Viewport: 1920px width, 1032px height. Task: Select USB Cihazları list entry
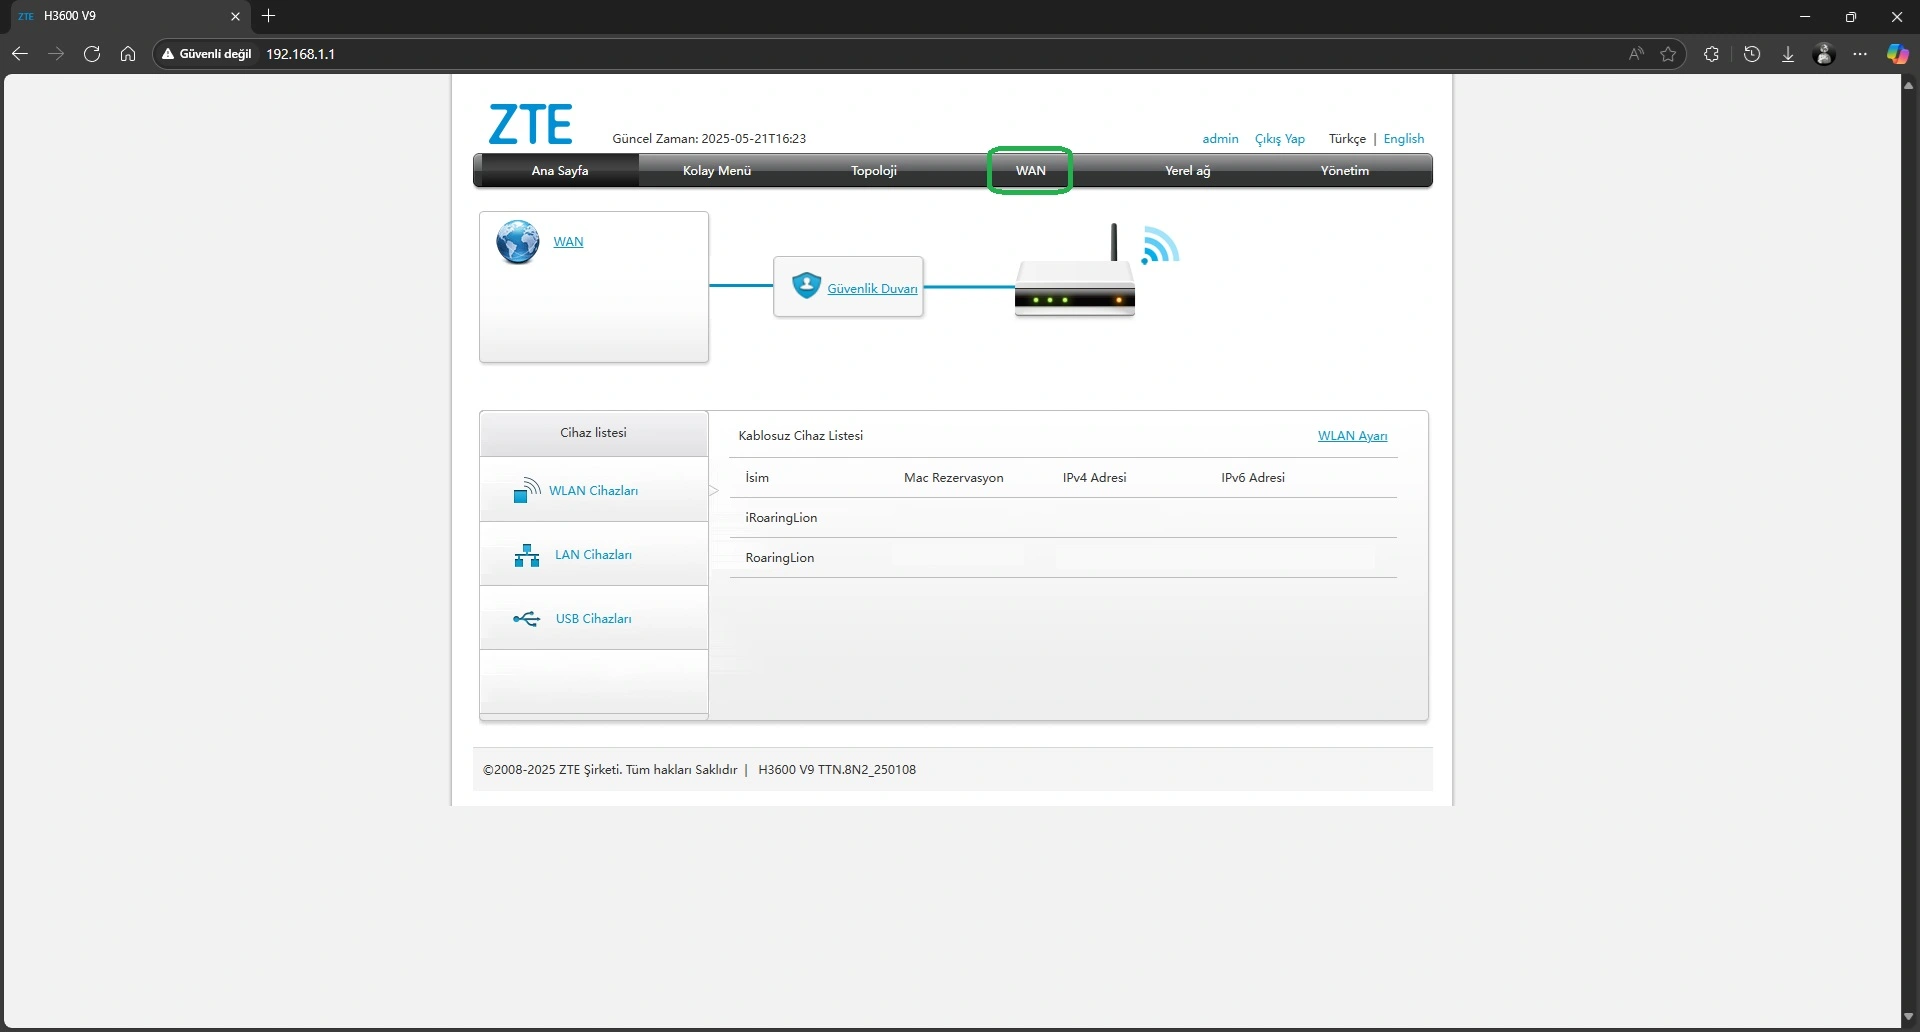point(594,618)
